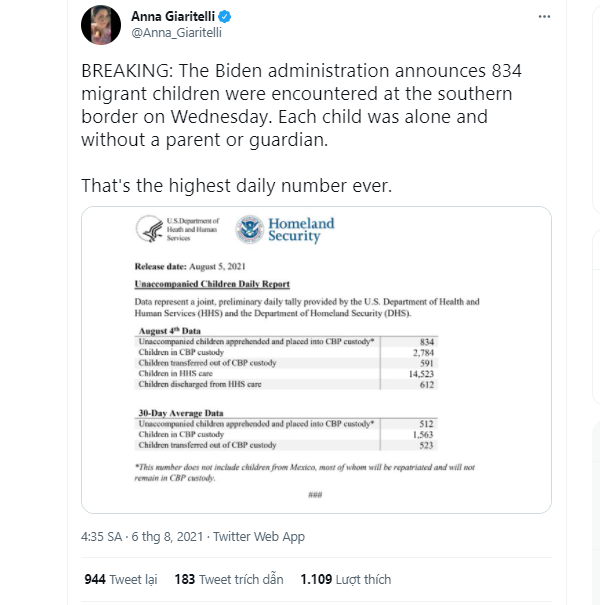View the 944 Tweet lại retweets list
The height and width of the screenshot is (605, 600).
121,579
